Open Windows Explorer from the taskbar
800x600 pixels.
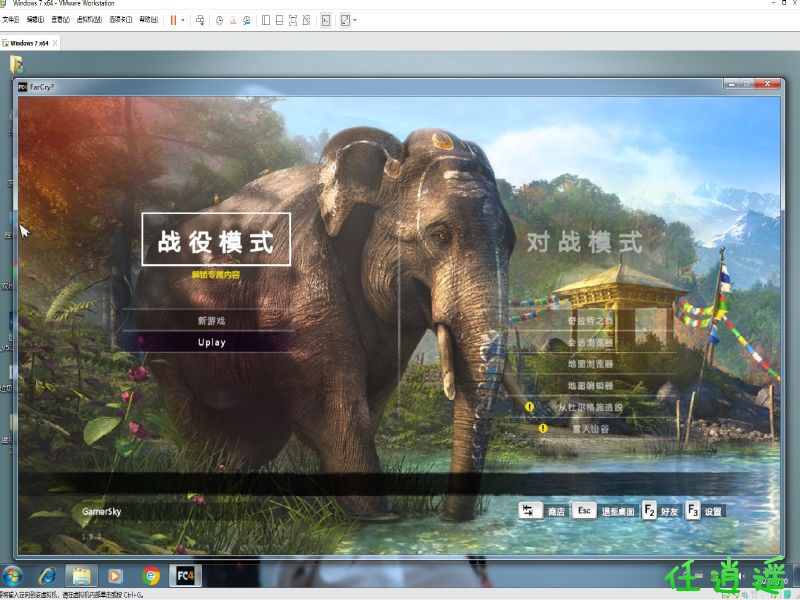tap(81, 577)
